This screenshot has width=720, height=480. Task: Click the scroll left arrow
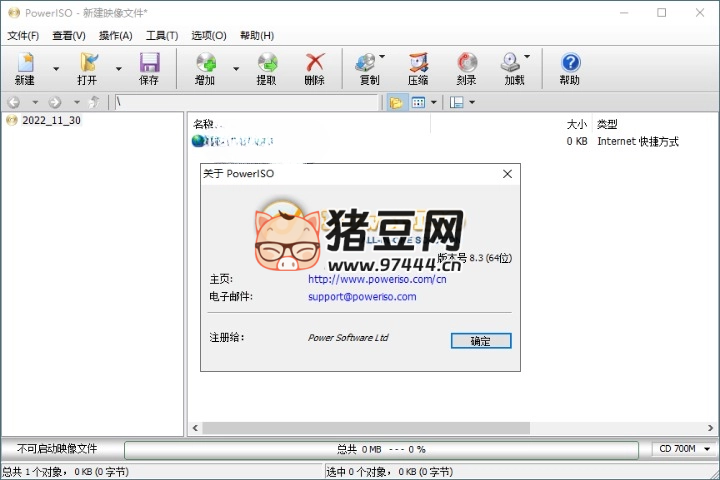click(195, 428)
